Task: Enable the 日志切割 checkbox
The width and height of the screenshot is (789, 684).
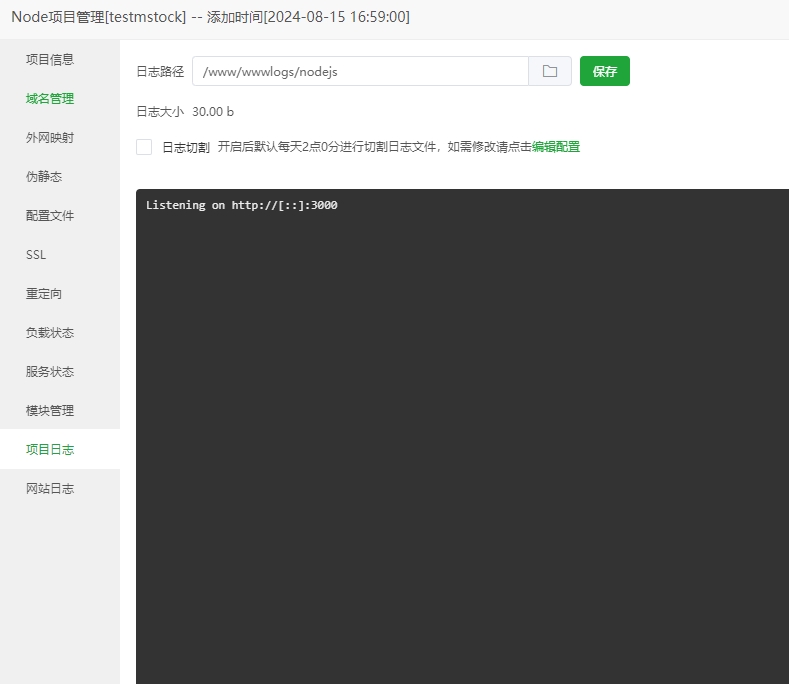Action: coord(144,147)
